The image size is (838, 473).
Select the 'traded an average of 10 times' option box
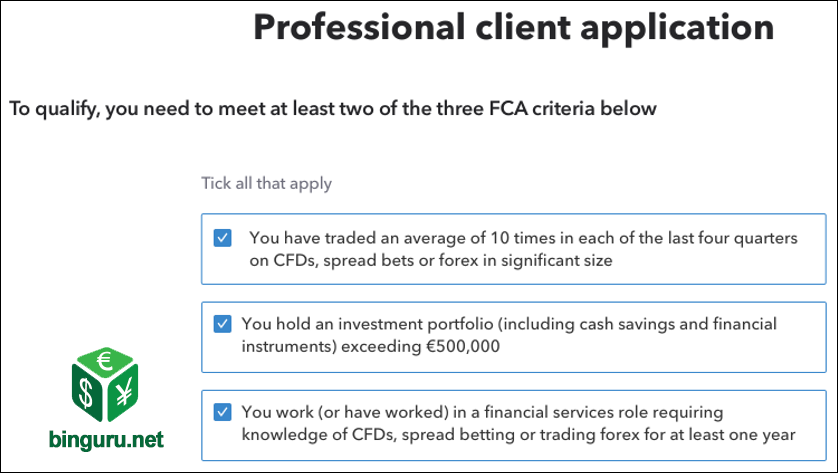click(x=514, y=249)
